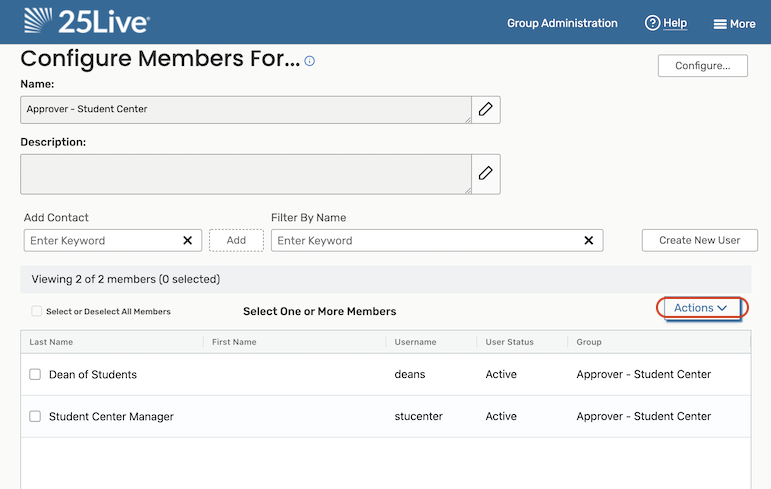Clear the Filter By Name field

(589, 240)
